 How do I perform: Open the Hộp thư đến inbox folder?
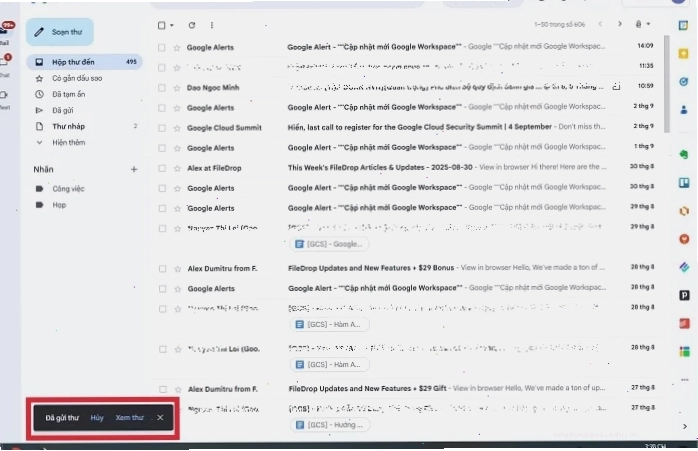click(x=85, y=62)
